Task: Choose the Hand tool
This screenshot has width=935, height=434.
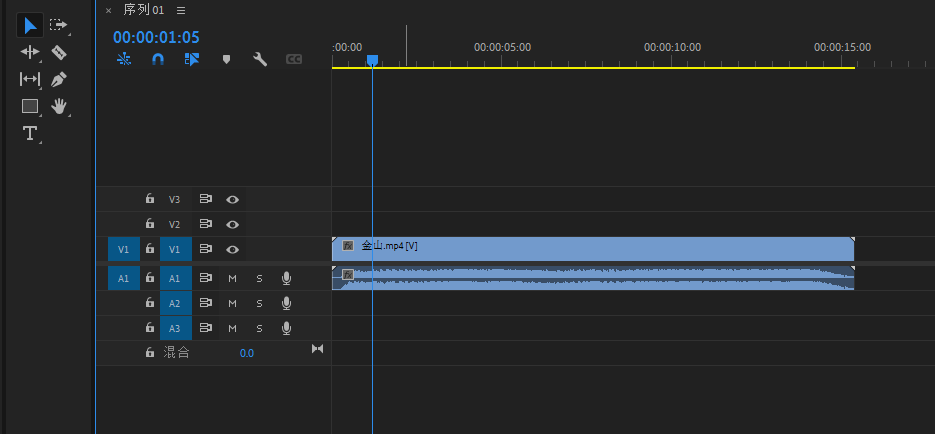Action: pyautogui.click(x=58, y=106)
